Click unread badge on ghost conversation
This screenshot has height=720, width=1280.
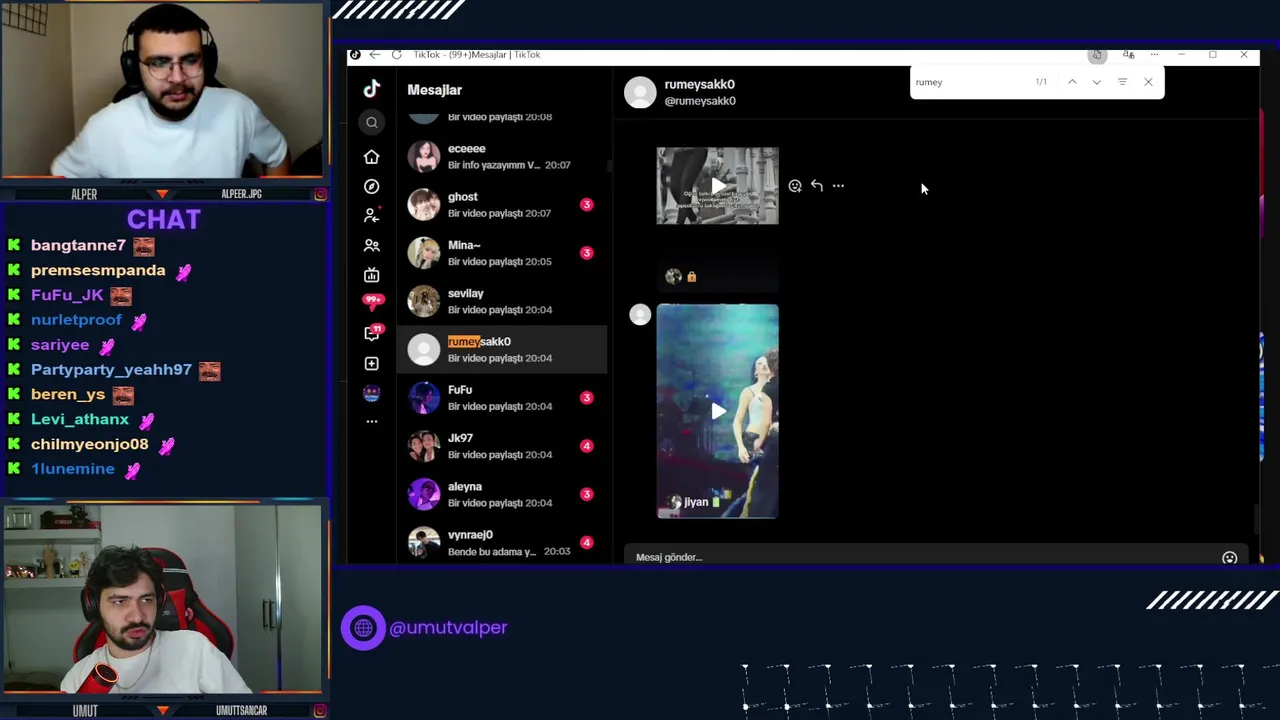click(x=587, y=205)
